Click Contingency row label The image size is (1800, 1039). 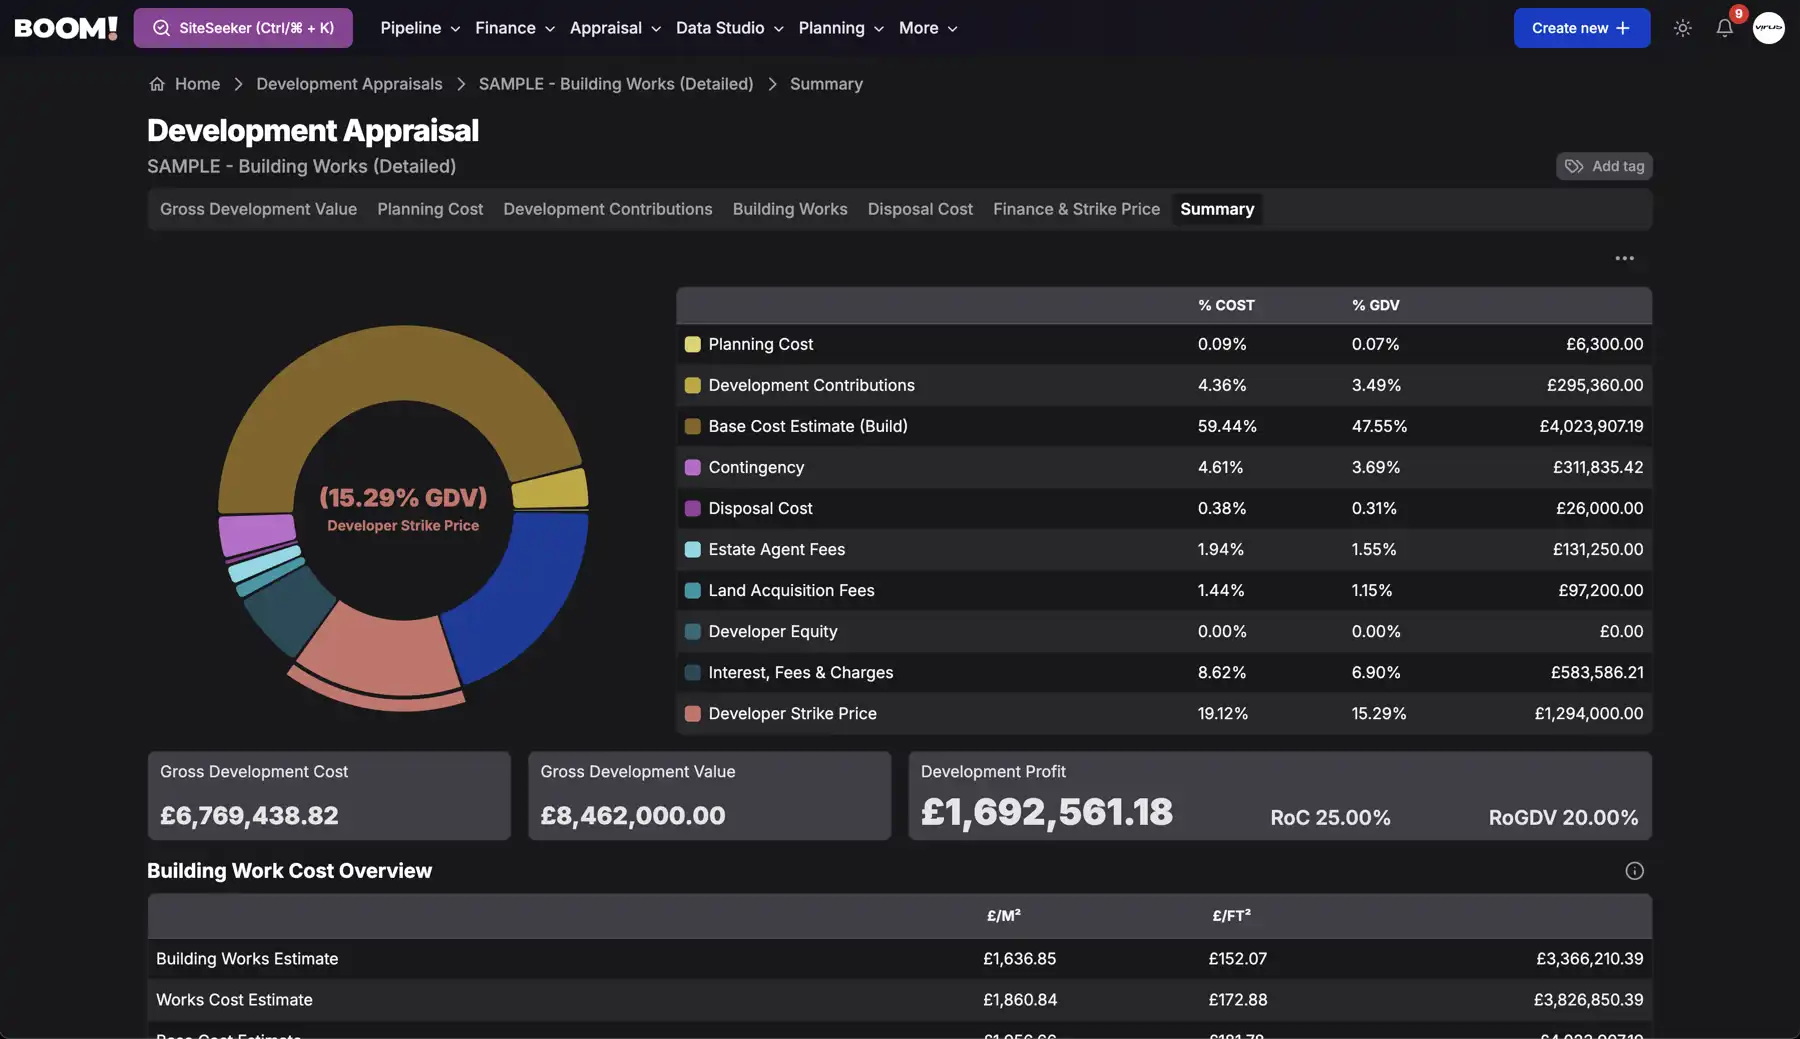(756, 467)
